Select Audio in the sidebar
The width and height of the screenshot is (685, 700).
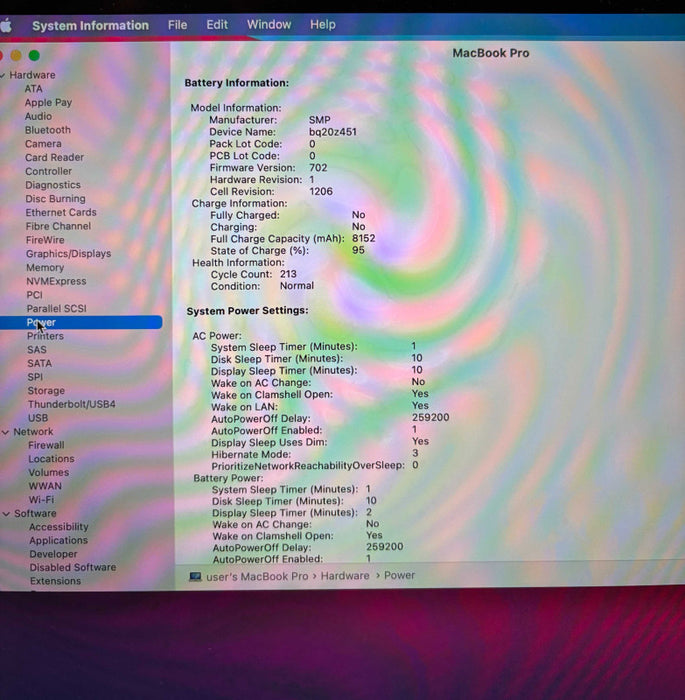(38, 116)
